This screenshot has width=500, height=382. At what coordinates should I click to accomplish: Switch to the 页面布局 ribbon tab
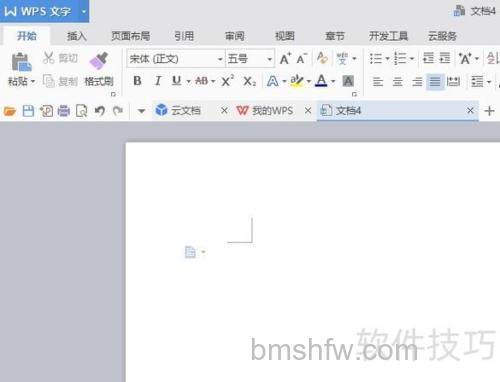point(131,36)
